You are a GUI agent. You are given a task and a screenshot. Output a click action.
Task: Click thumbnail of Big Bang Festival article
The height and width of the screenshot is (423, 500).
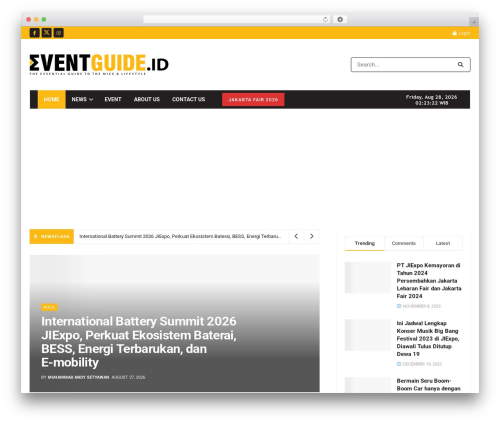click(368, 335)
